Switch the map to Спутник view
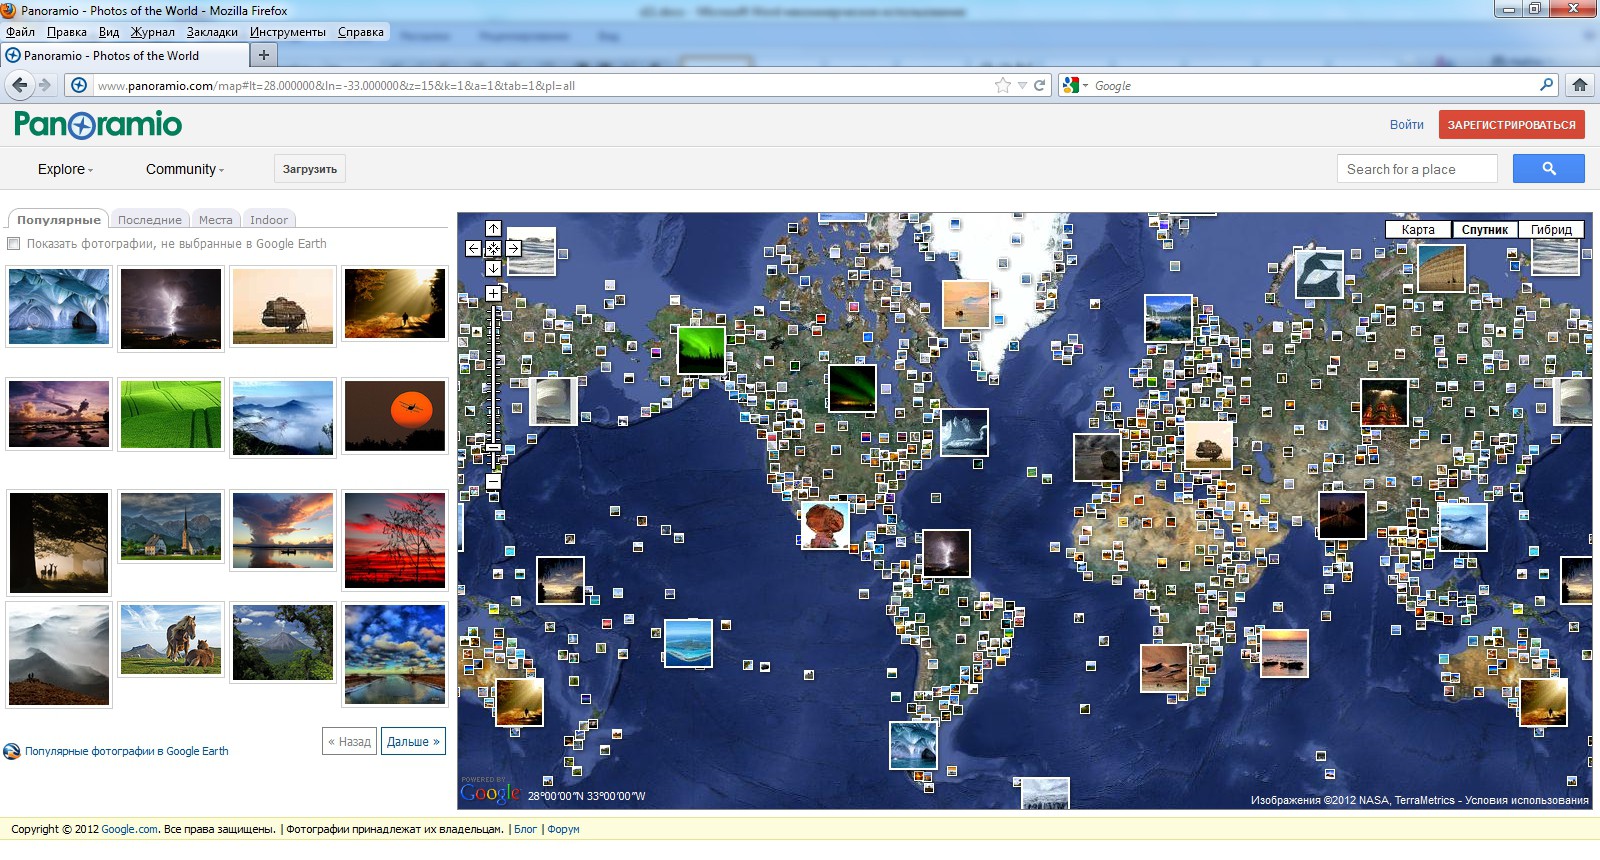Screen dimensions: 1600x860 click(1484, 229)
